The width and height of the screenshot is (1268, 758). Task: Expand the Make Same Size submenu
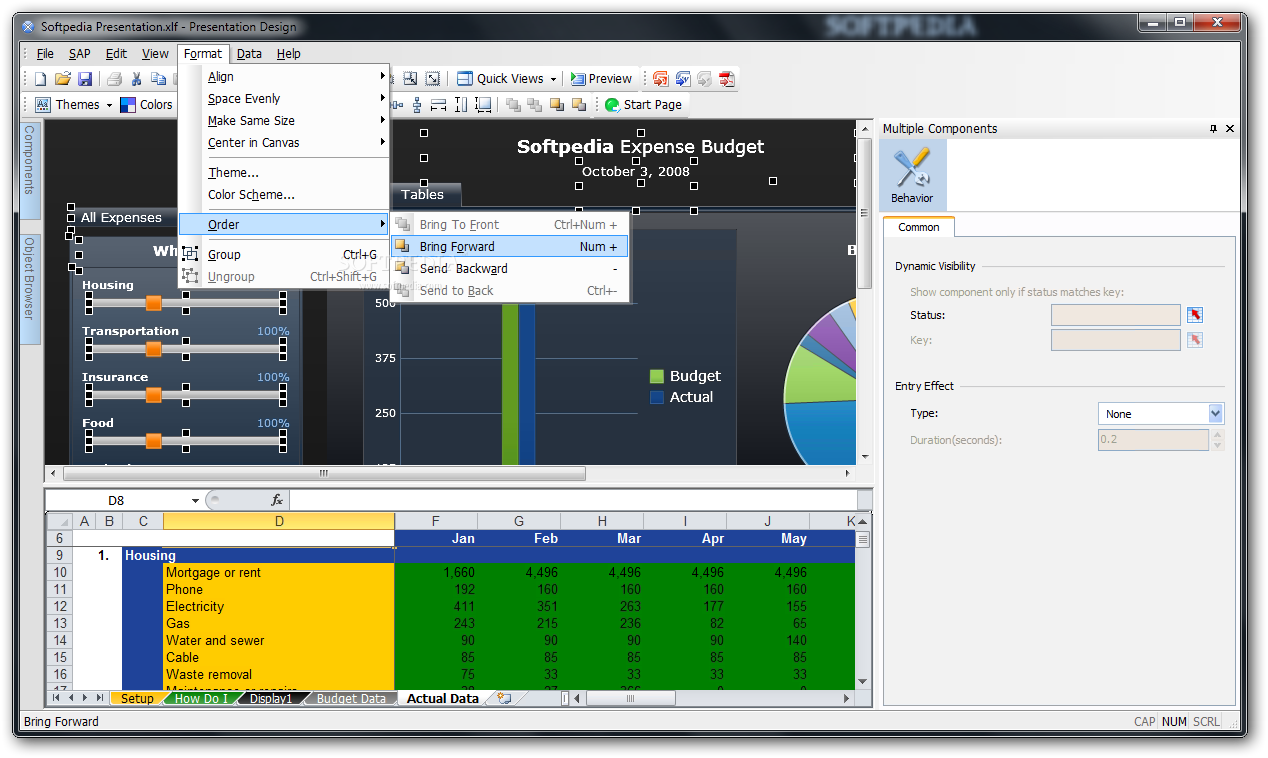(283, 121)
